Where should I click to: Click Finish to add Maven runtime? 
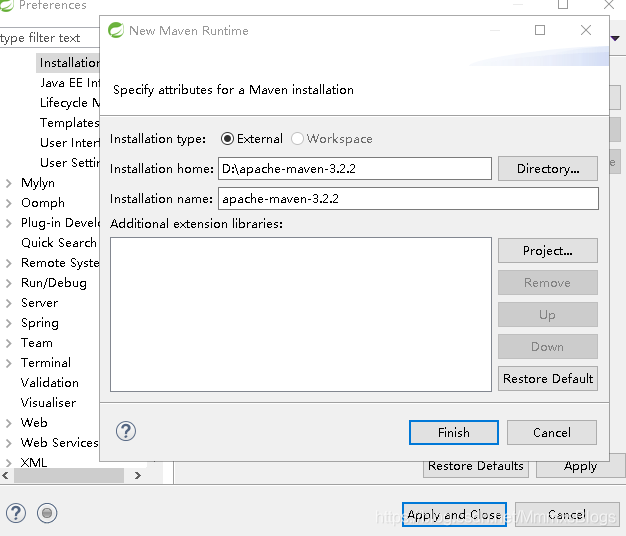pyautogui.click(x=454, y=432)
